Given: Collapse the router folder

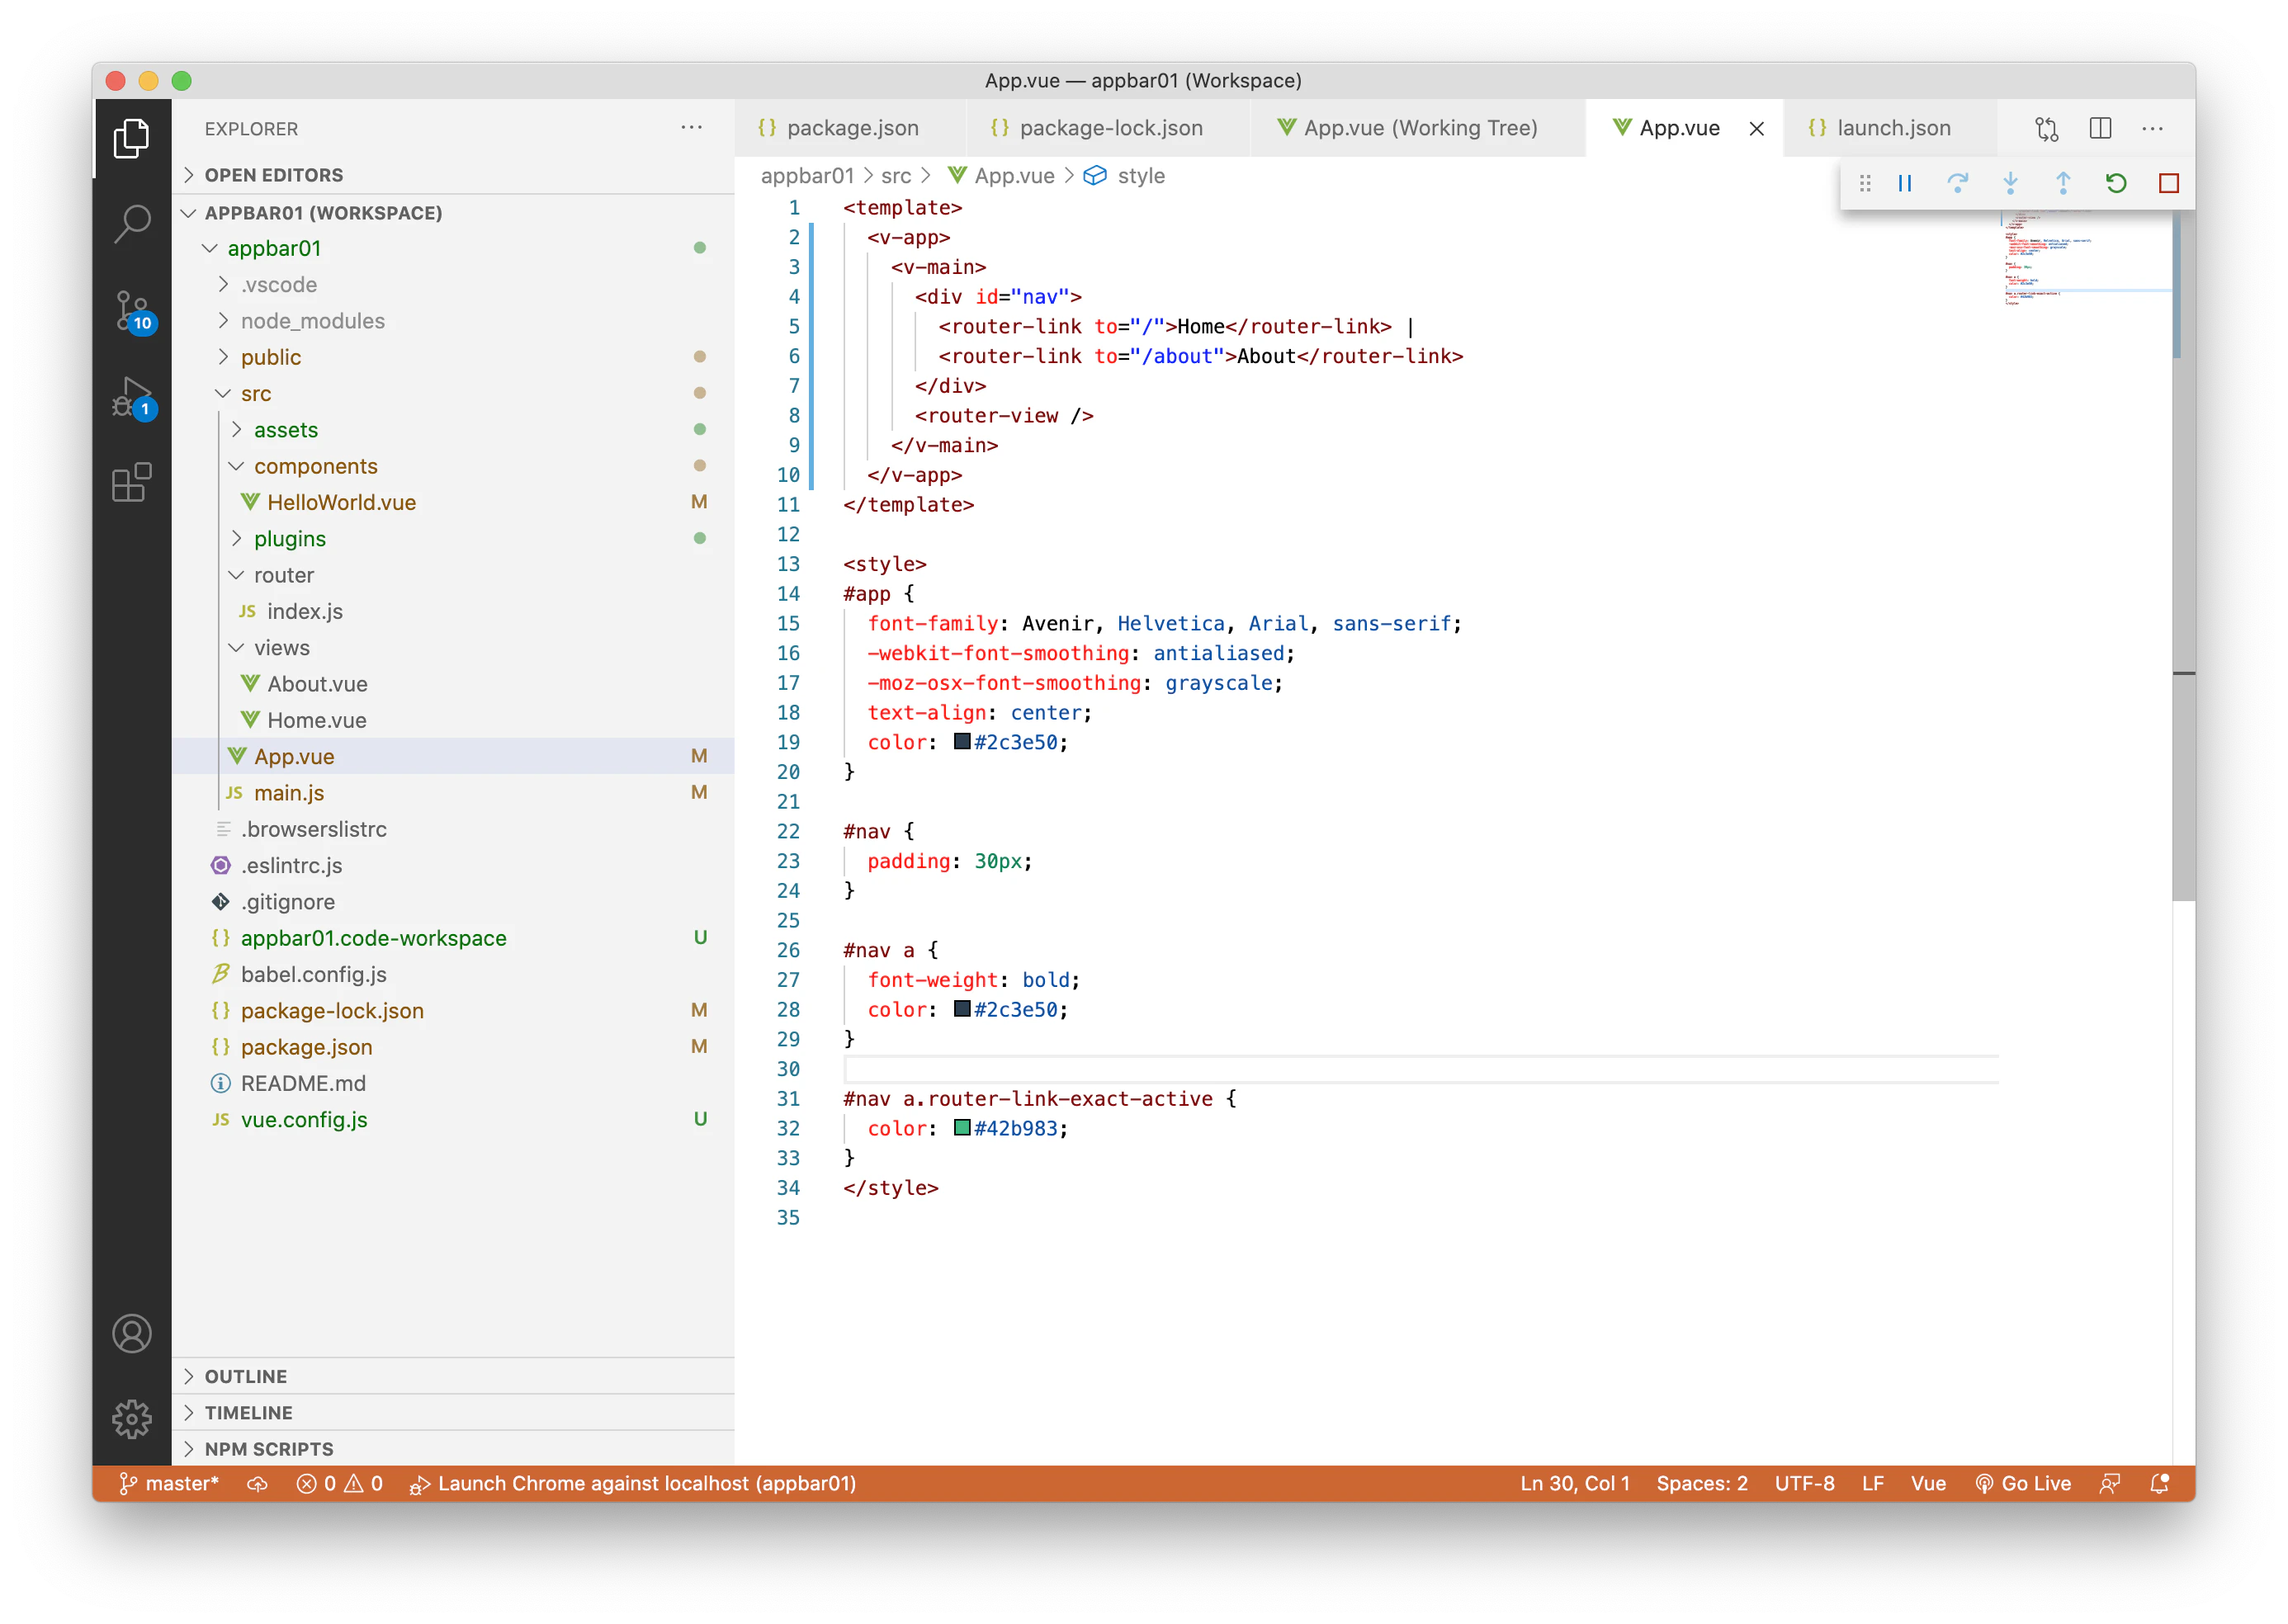Looking at the screenshot, I should pyautogui.click(x=283, y=575).
